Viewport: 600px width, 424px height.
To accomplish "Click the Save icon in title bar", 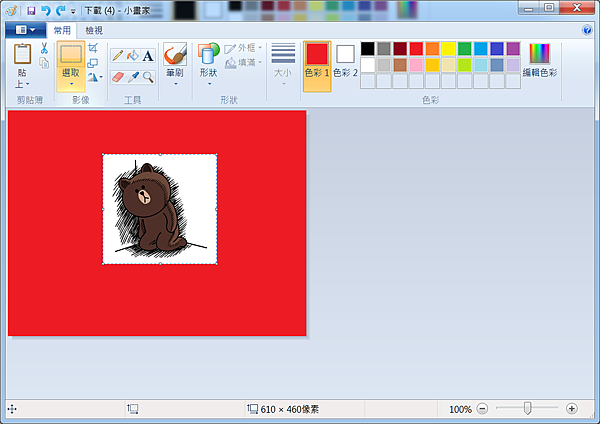I will tap(31, 11).
